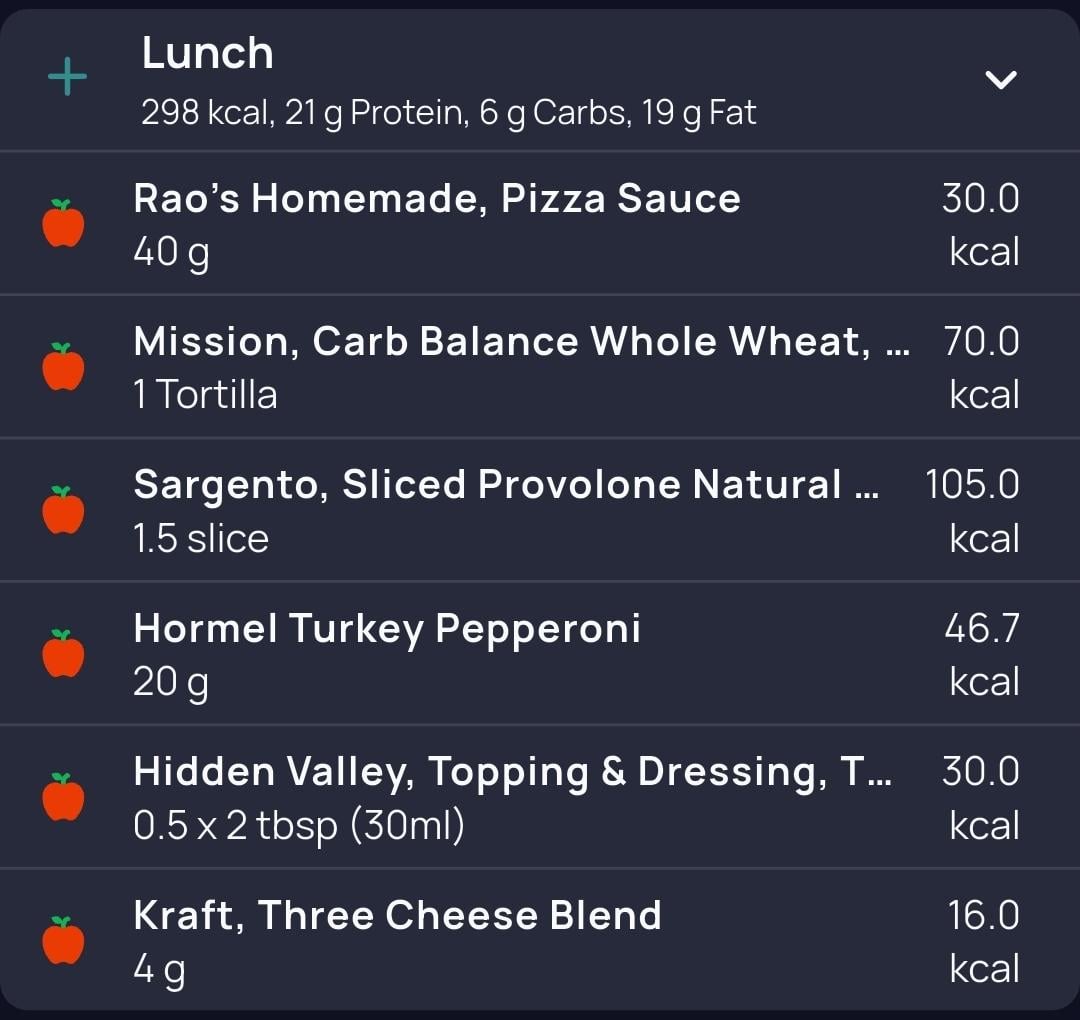The width and height of the screenshot is (1080, 1020).
Task: Click apple icon beside Hormel Turkey Pepperoni
Action: [x=63, y=653]
